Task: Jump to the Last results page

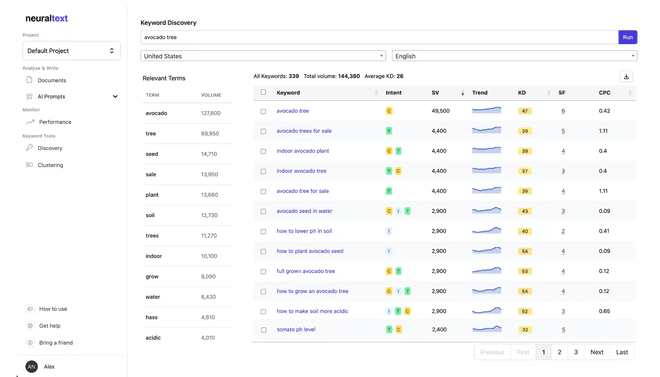Action: (x=622, y=352)
